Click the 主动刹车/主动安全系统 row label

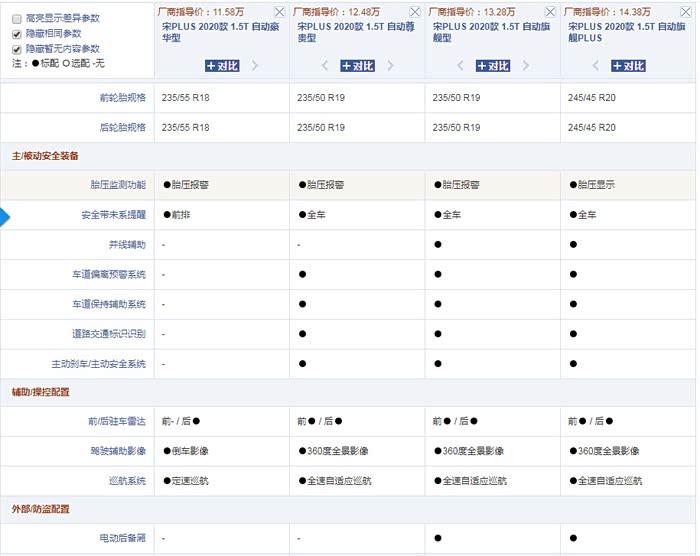coord(99,364)
